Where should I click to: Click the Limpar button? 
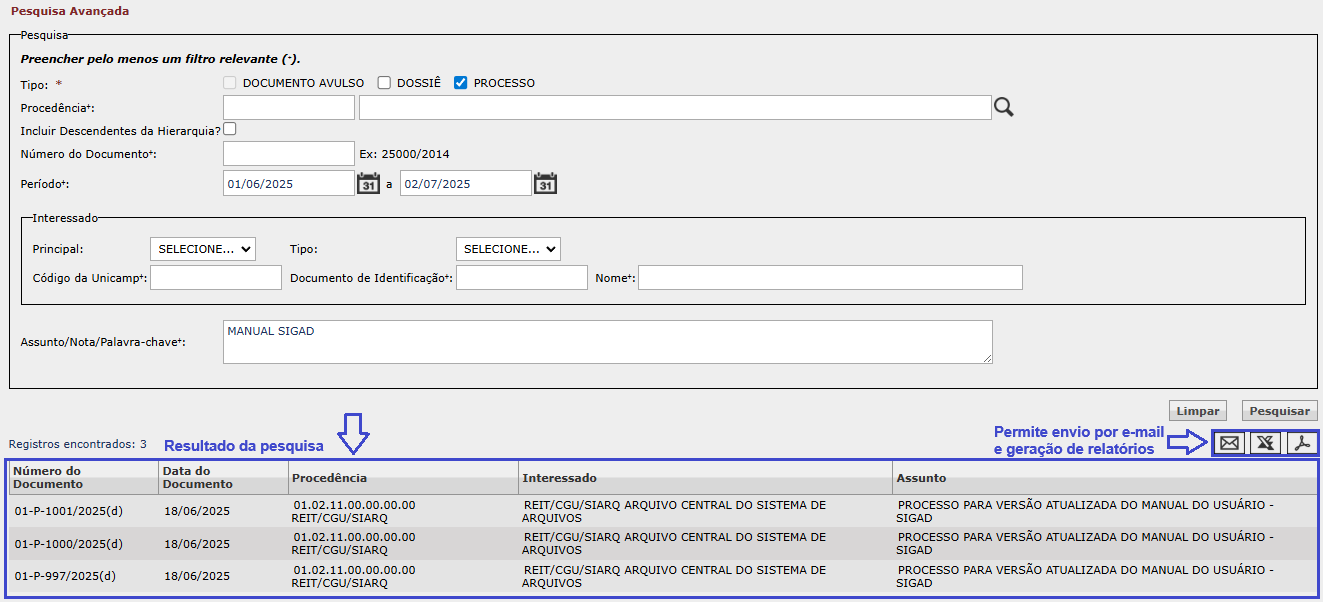pos(1197,411)
